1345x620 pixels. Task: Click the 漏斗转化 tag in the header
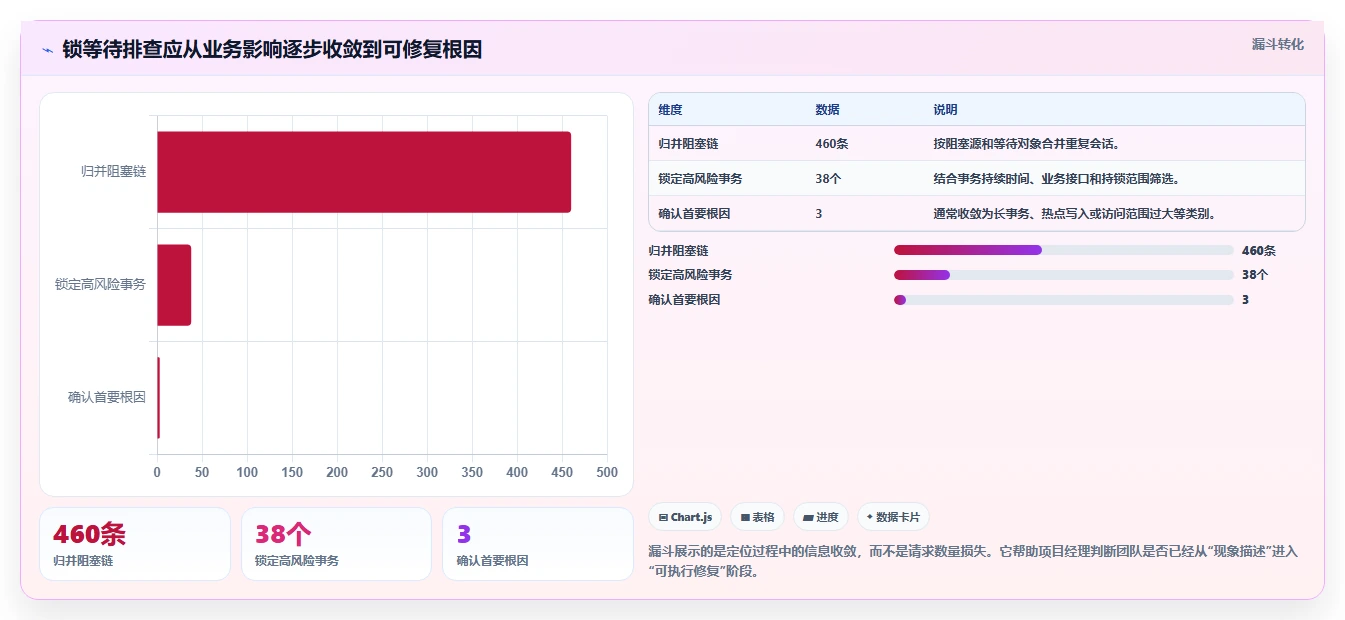(1277, 44)
